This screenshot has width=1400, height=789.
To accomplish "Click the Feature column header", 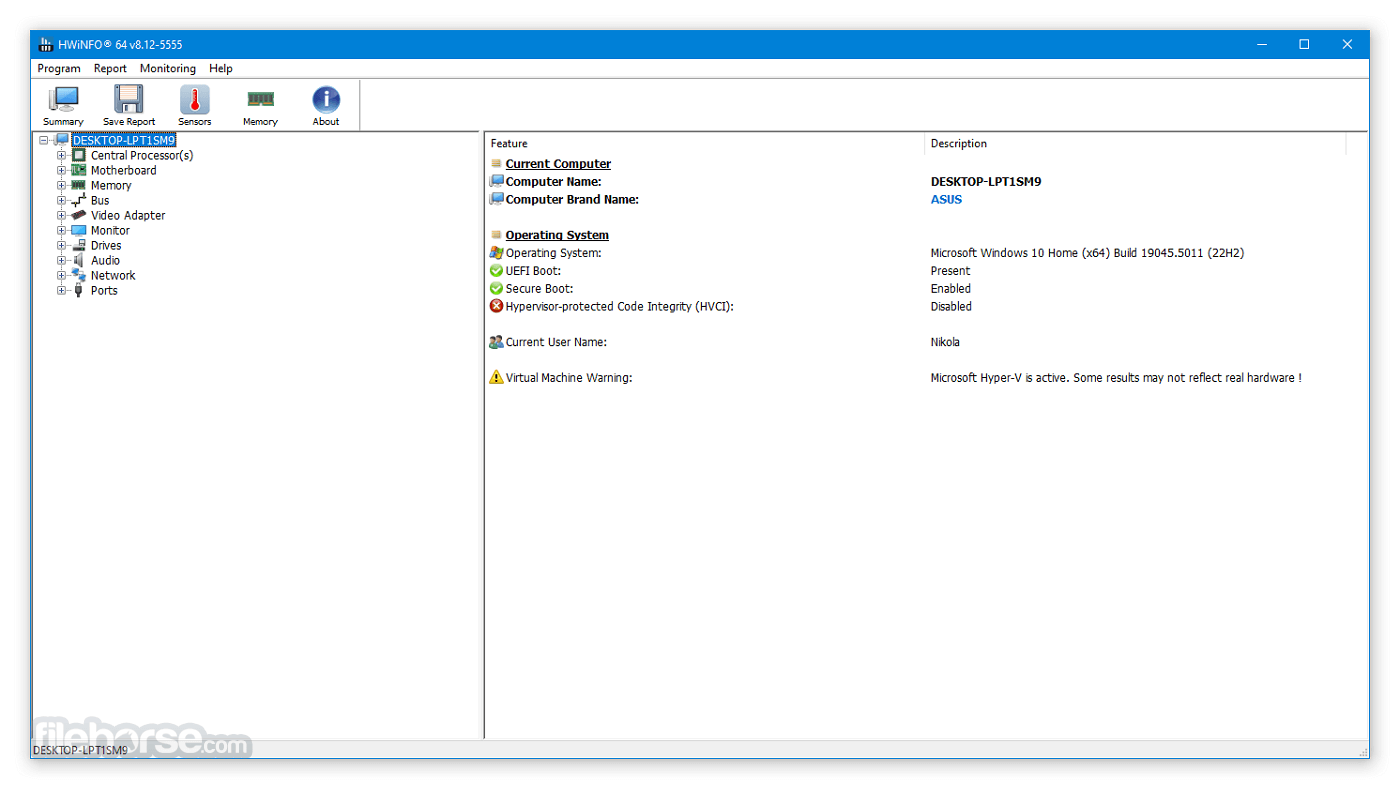I will (x=704, y=143).
